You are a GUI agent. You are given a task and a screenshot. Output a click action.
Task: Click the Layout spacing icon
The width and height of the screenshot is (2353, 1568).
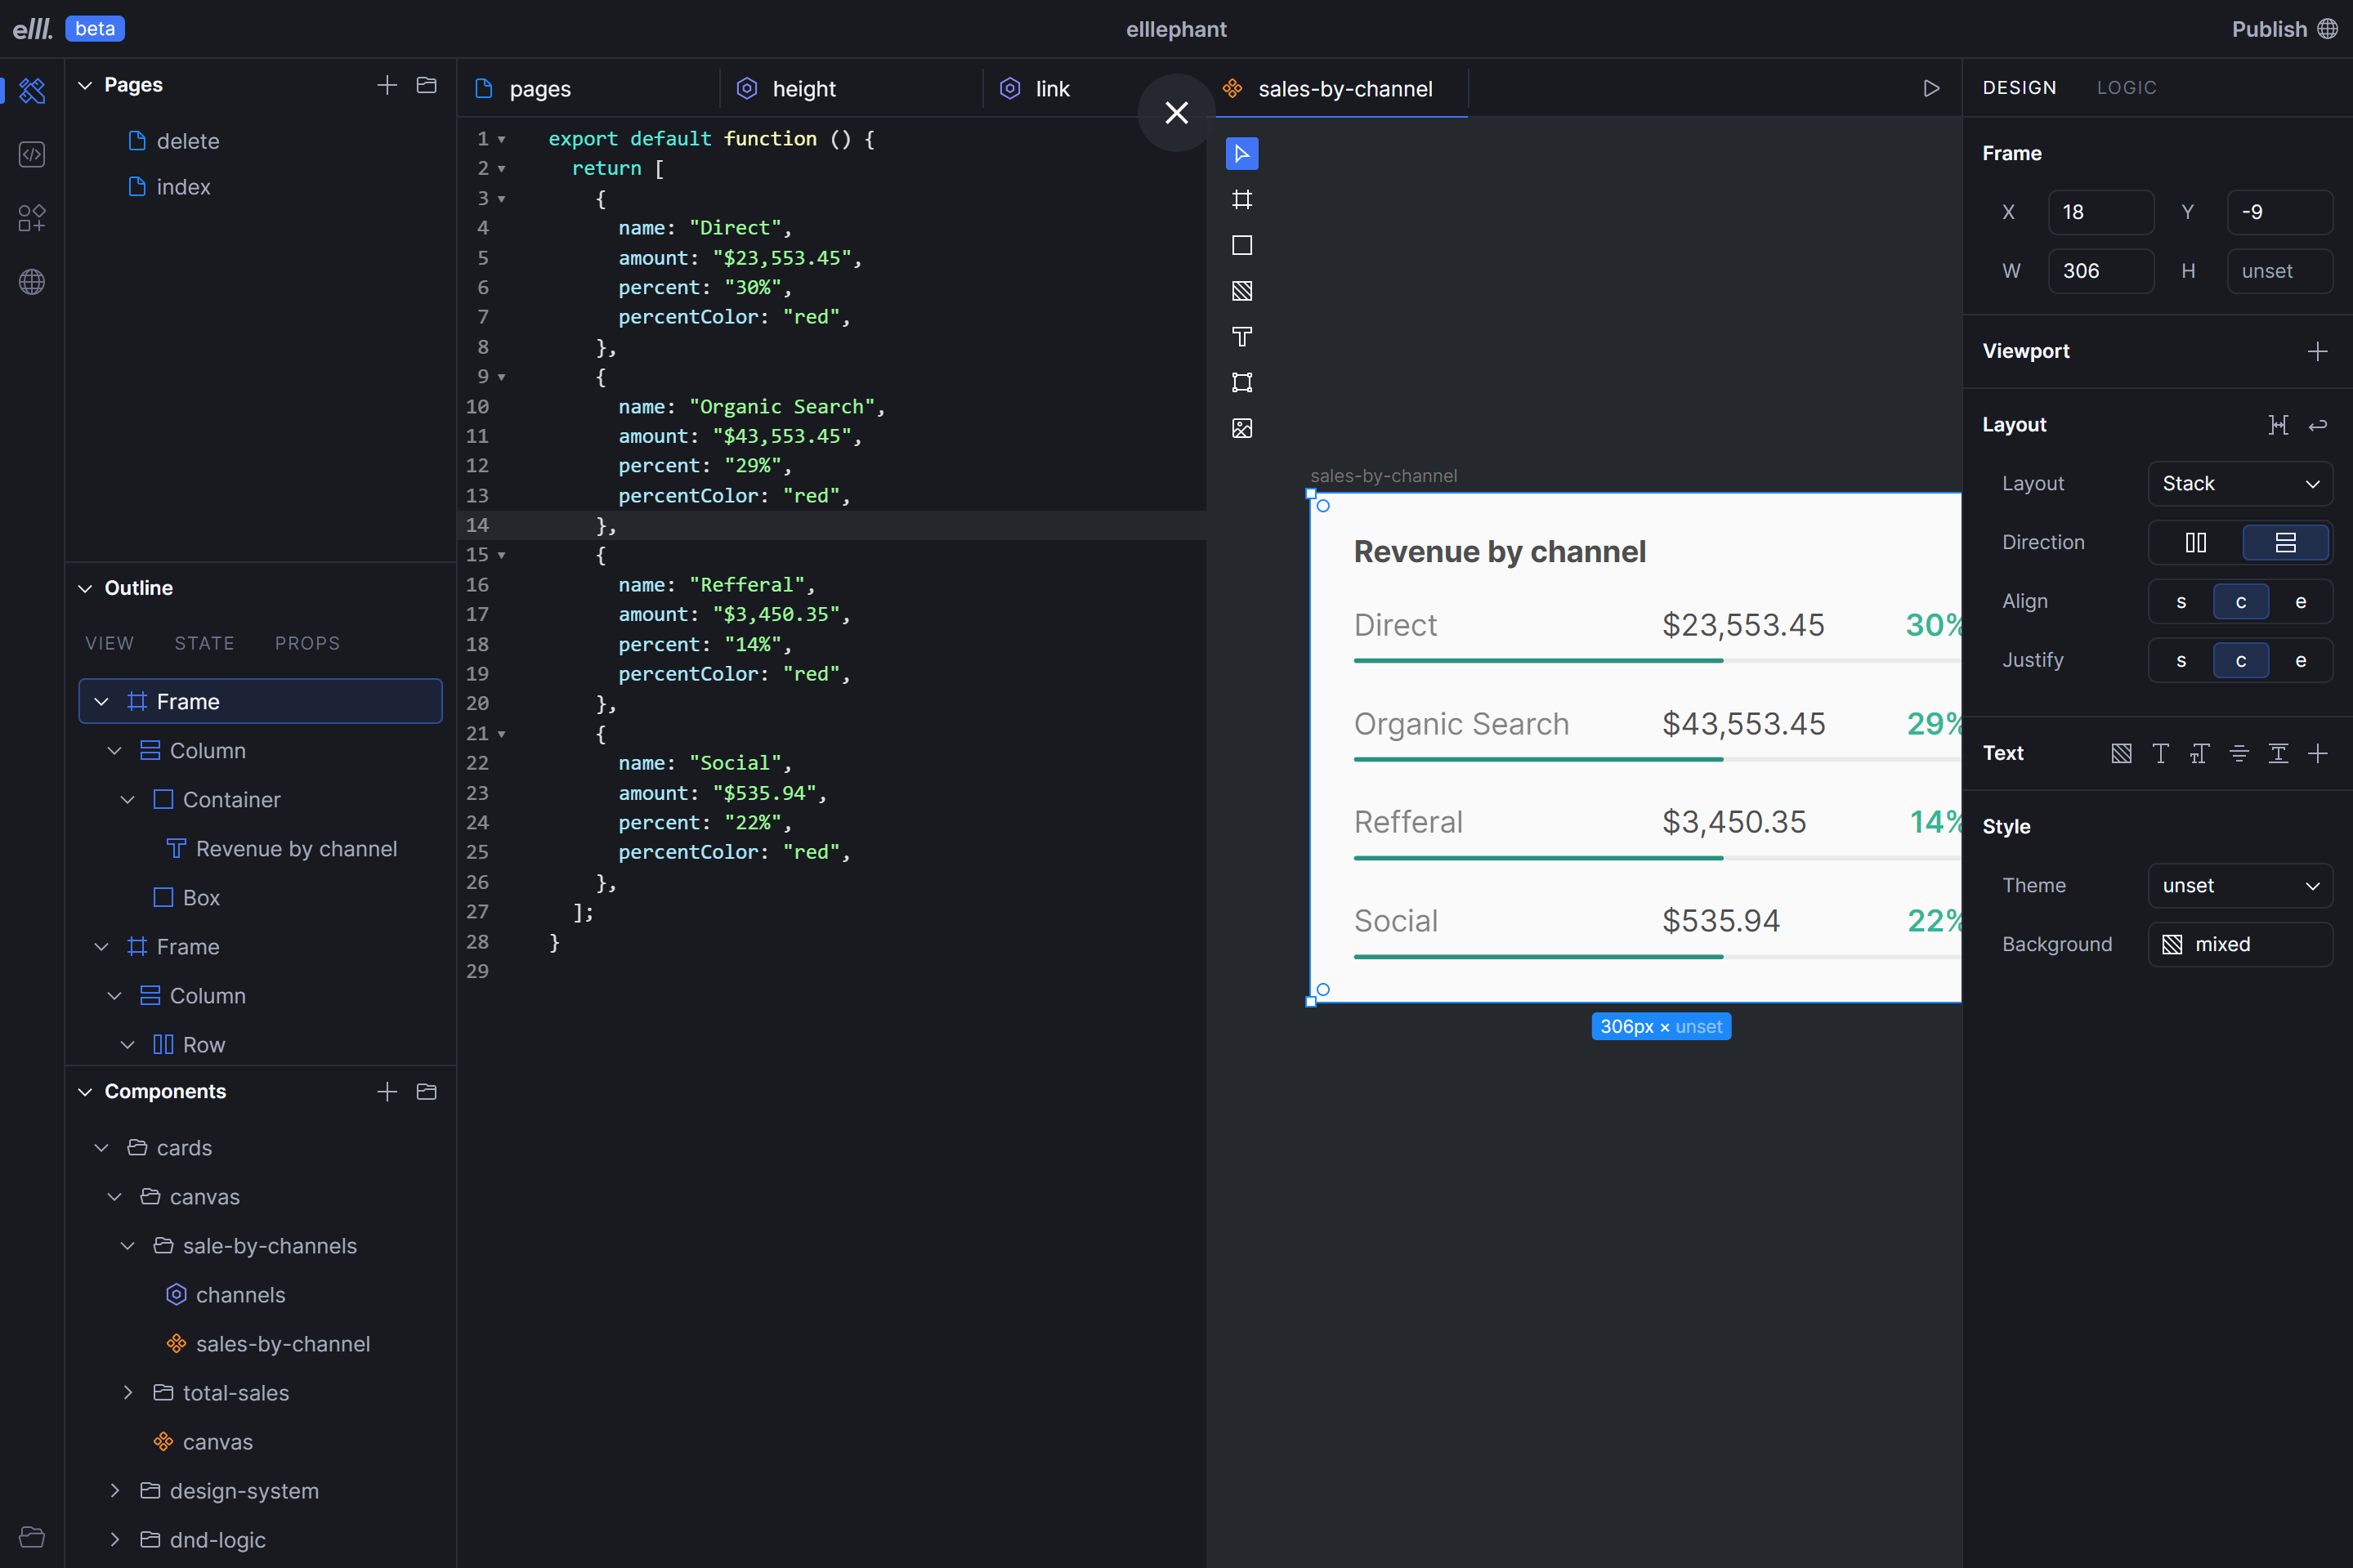[x=2278, y=425]
